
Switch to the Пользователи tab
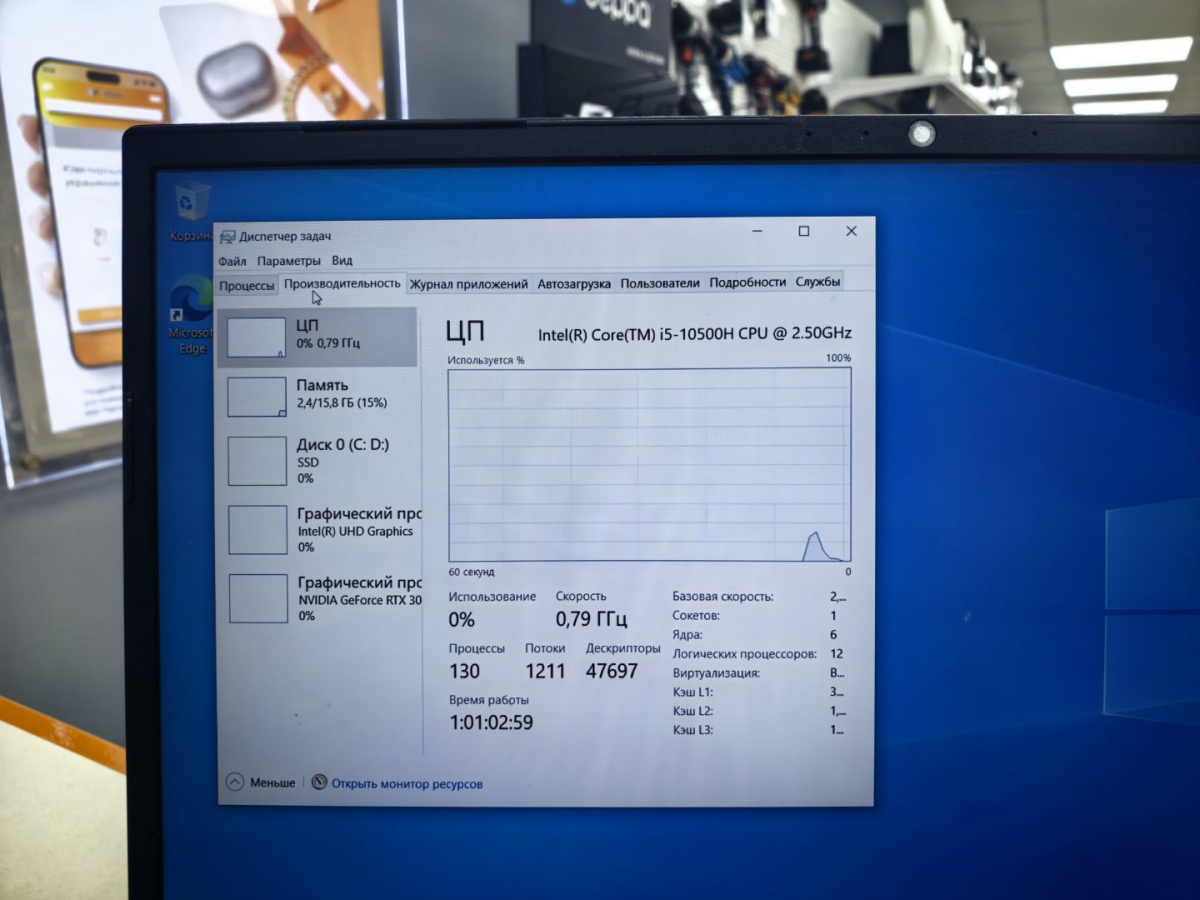(660, 283)
